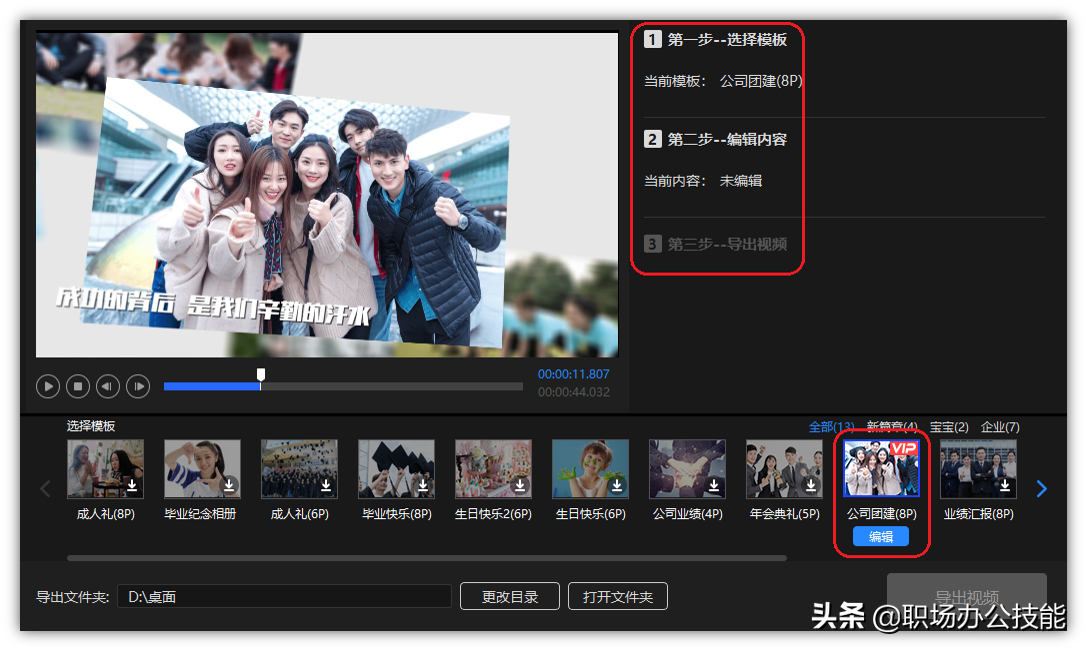
Task: Click the 业绩汇报(8P) template label
Action: [978, 514]
